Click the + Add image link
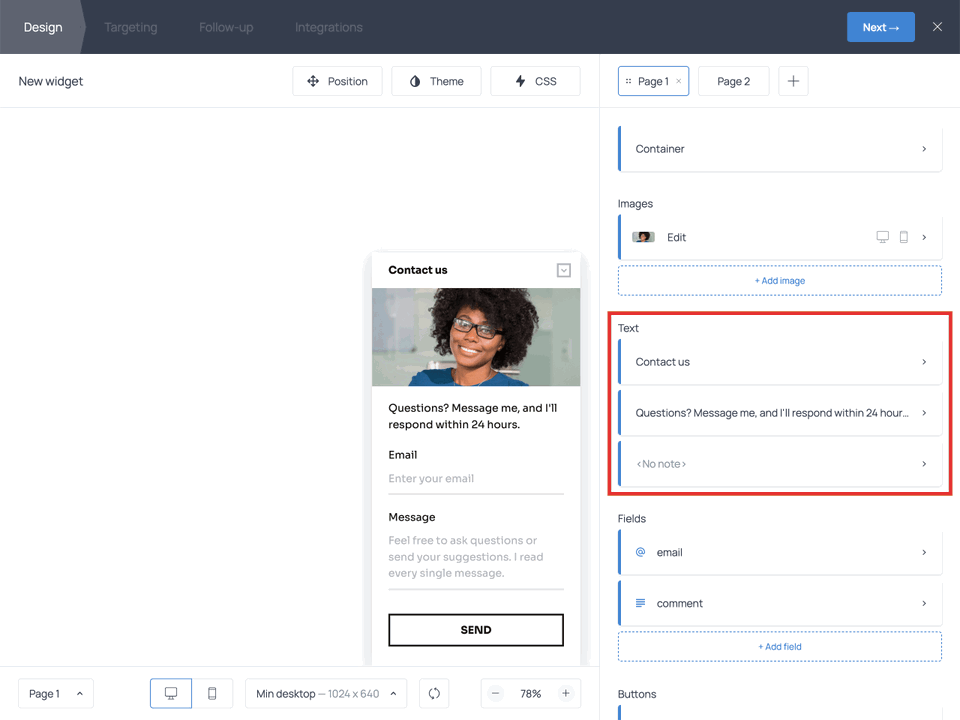The image size is (960, 720). (780, 280)
